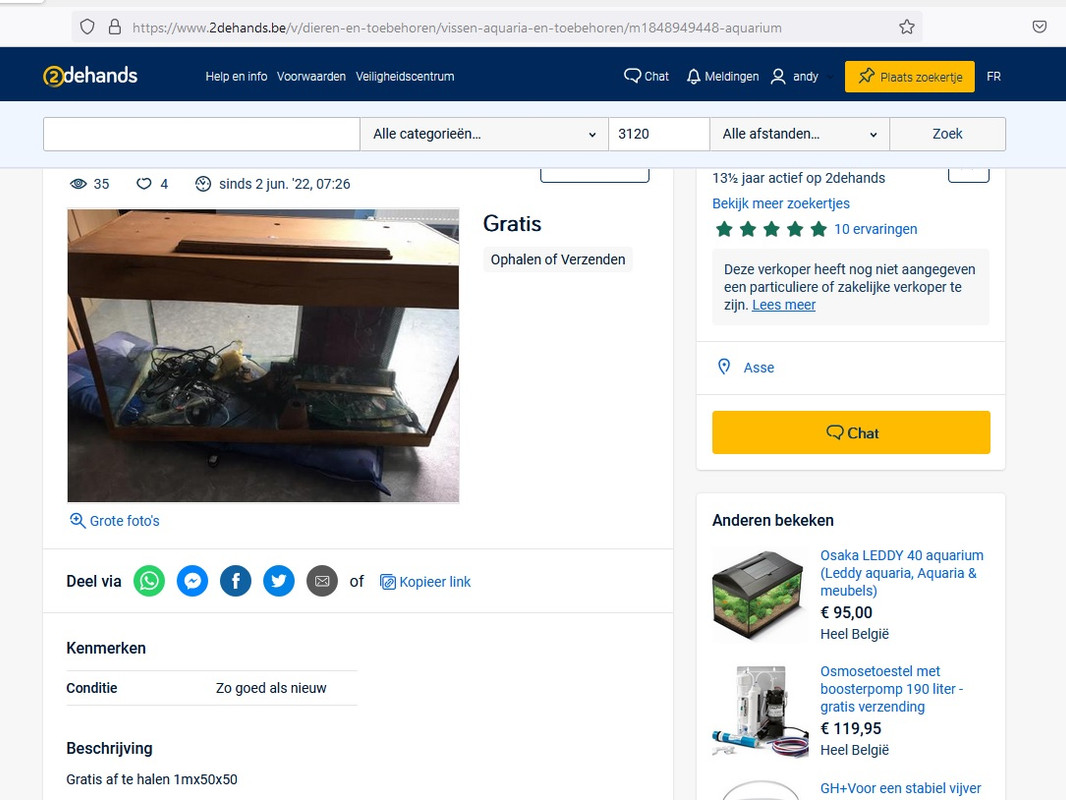Image resolution: width=1066 pixels, height=800 pixels.
Task: Open Voorwaarden page
Action: (x=311, y=76)
